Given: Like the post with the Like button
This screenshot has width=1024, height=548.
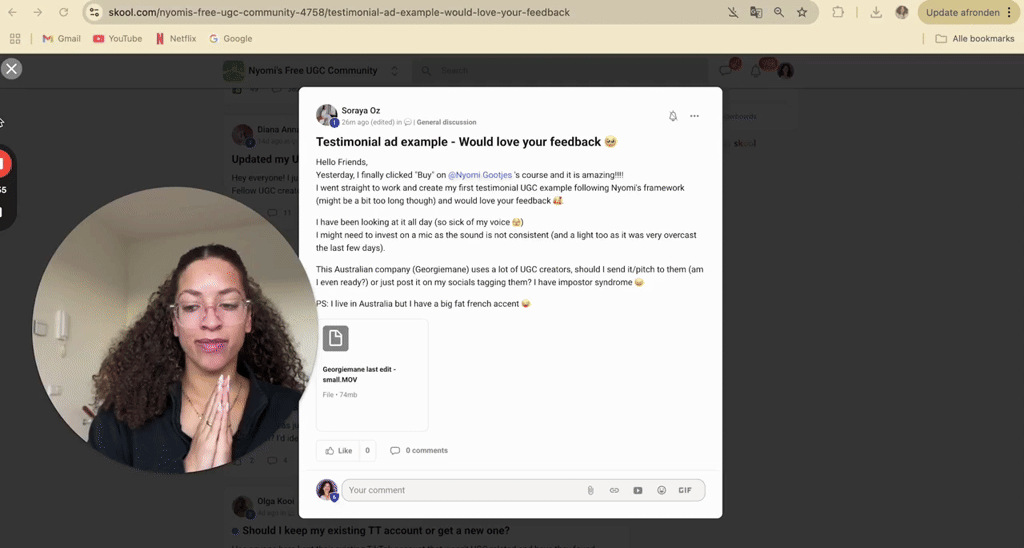Looking at the screenshot, I should [x=338, y=451].
